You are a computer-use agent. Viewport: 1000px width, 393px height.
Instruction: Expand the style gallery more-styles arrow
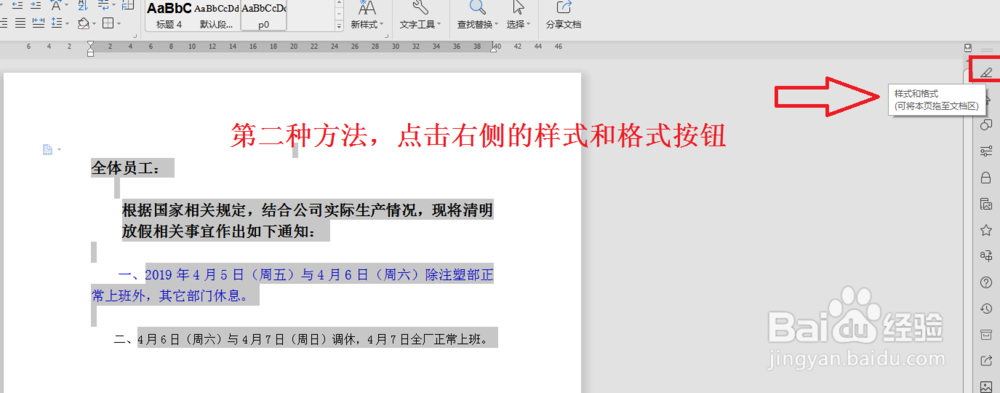[x=339, y=26]
